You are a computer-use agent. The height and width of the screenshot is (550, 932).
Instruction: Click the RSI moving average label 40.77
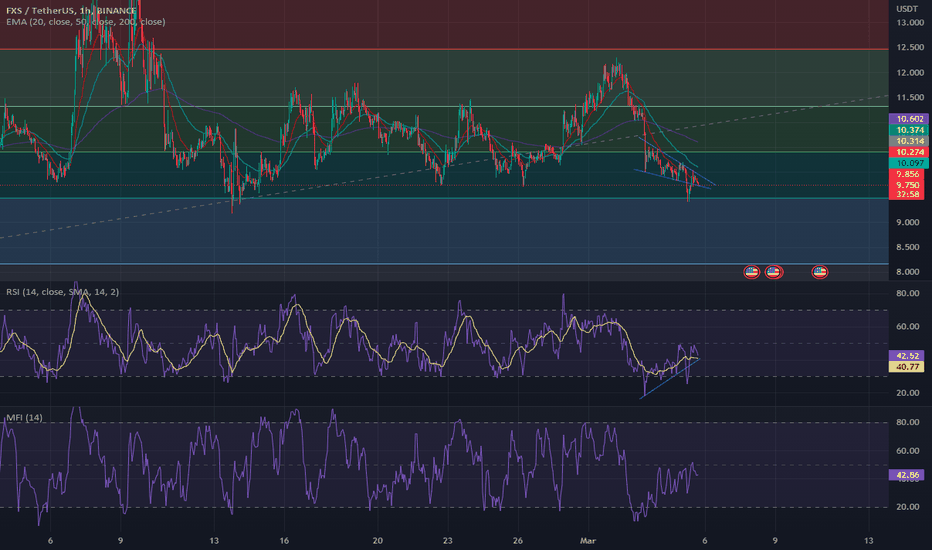907,367
